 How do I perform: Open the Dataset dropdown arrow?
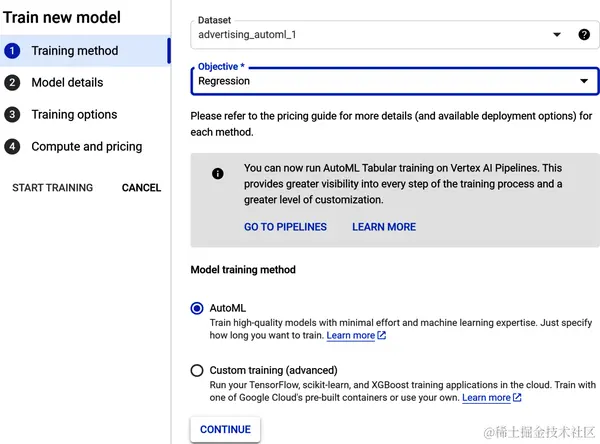tap(557, 35)
